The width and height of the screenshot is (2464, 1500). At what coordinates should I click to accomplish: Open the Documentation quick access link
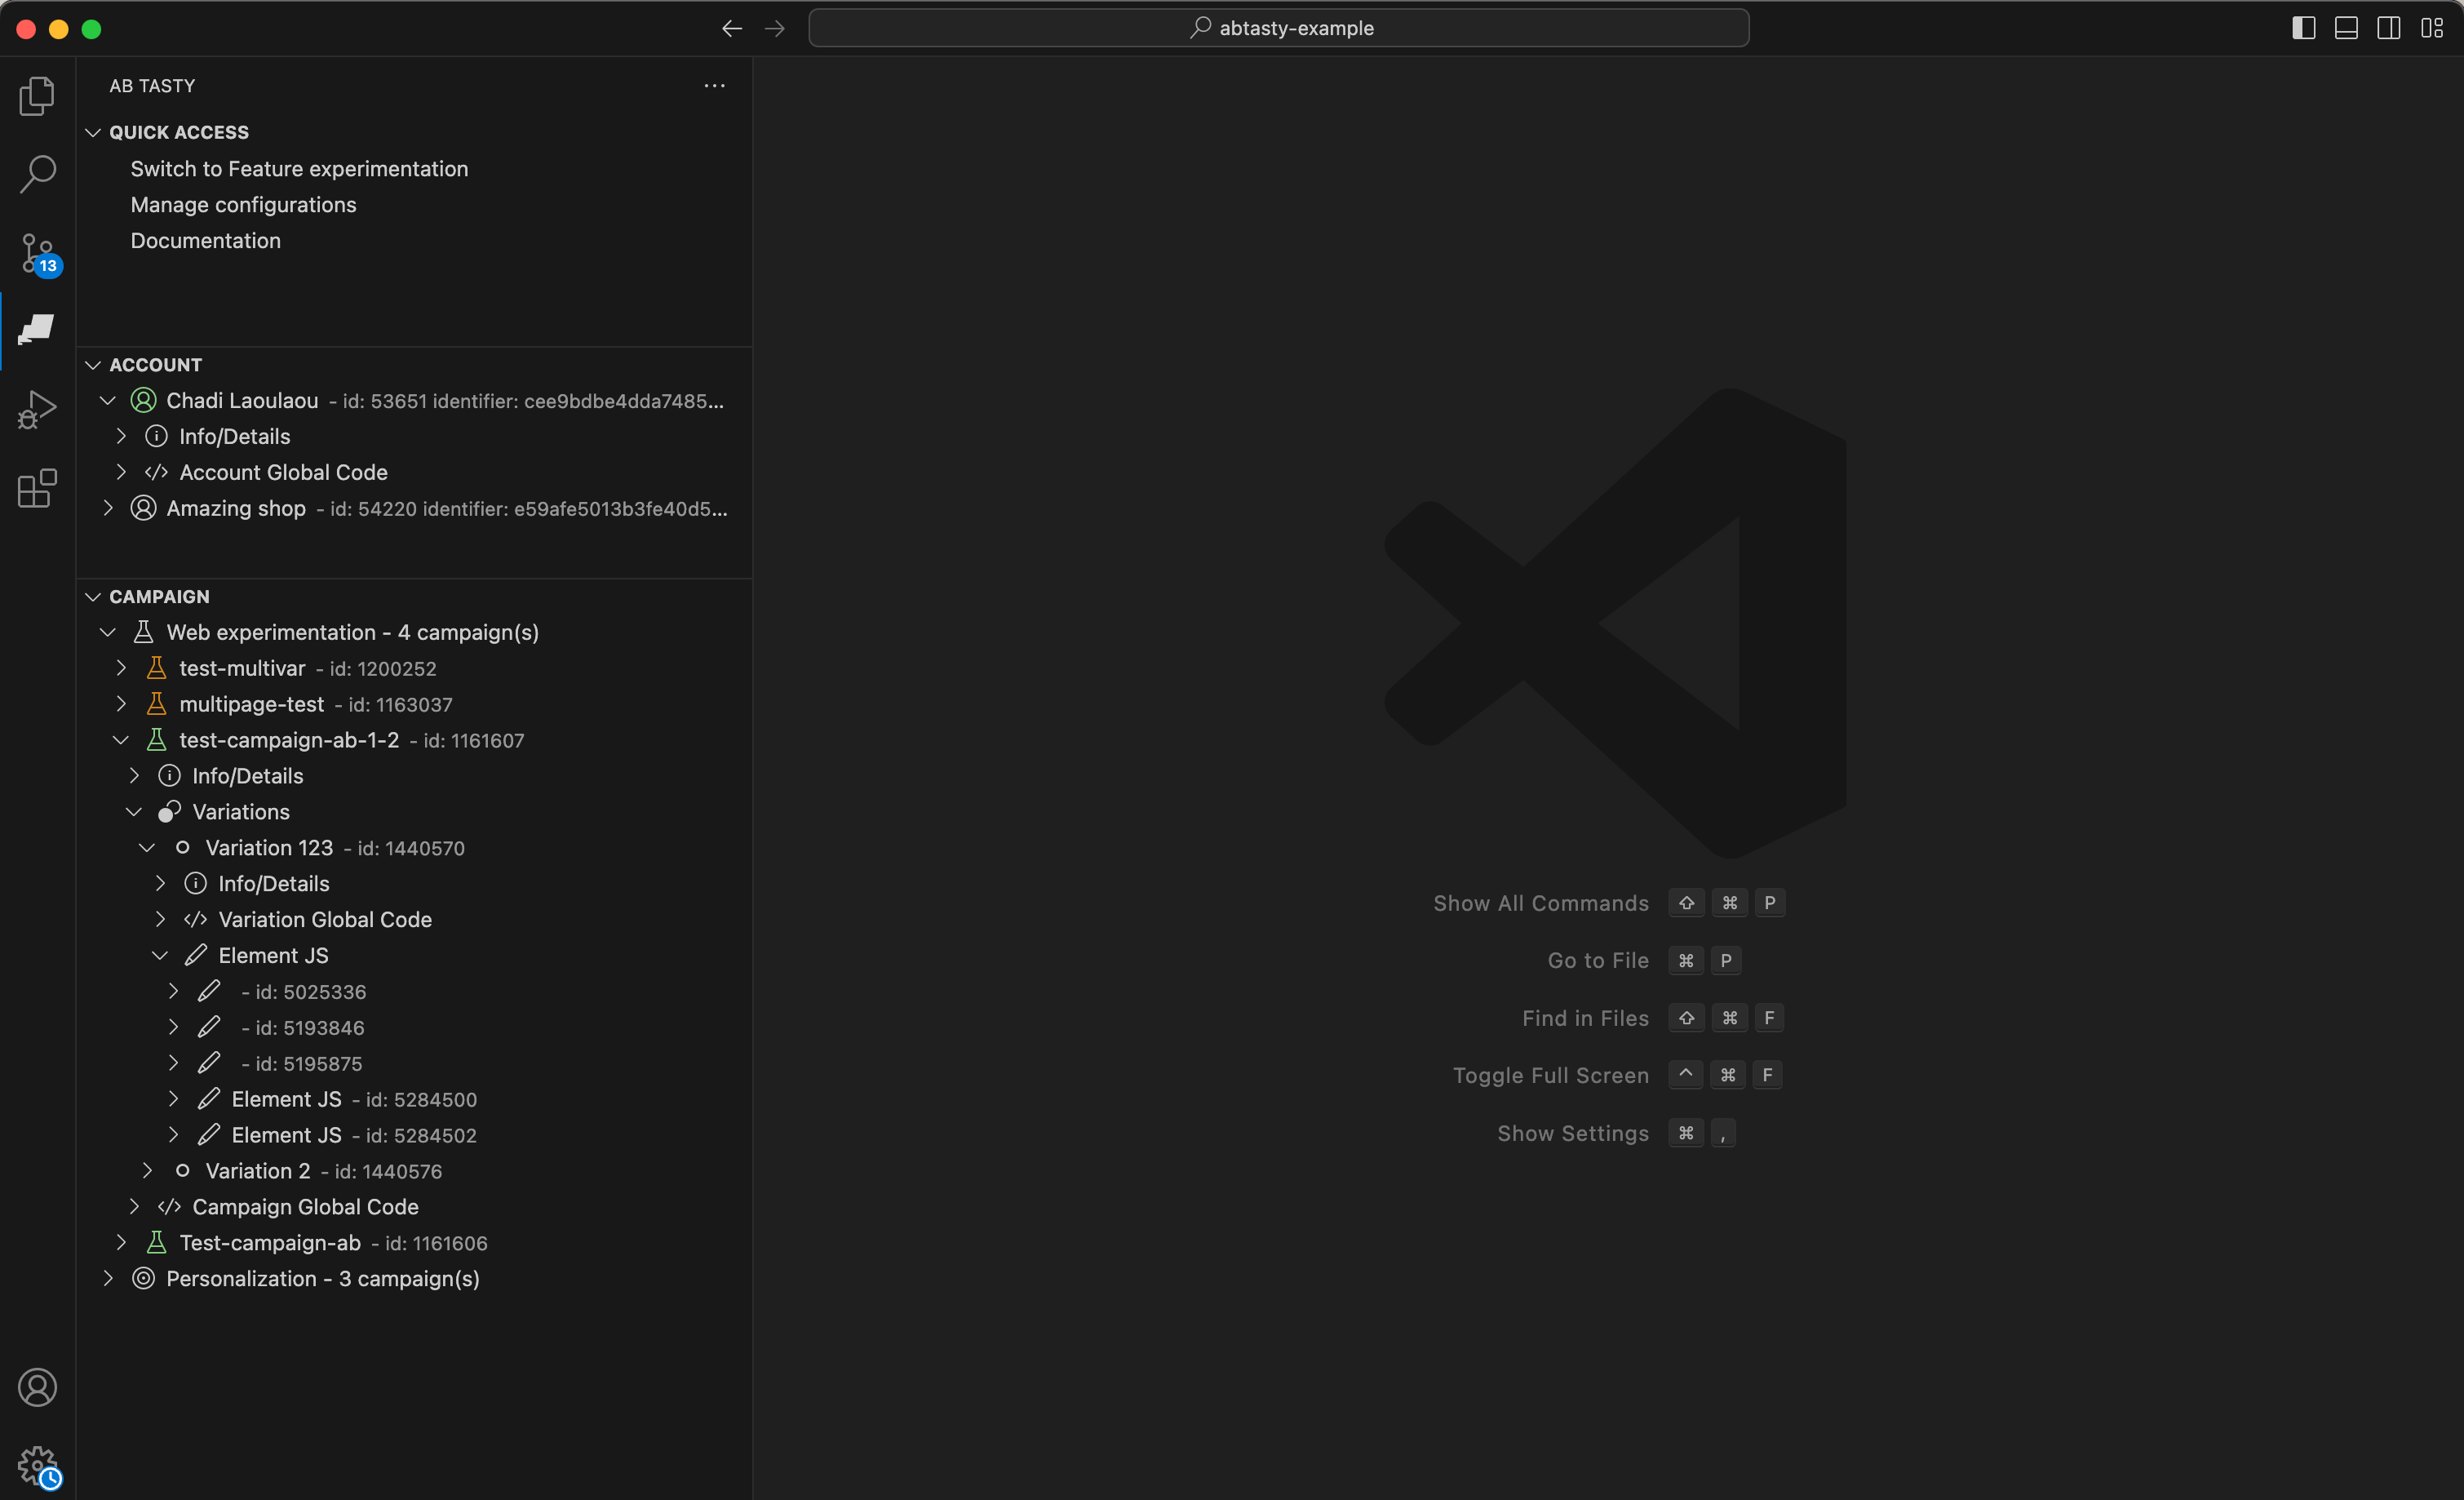click(x=205, y=241)
